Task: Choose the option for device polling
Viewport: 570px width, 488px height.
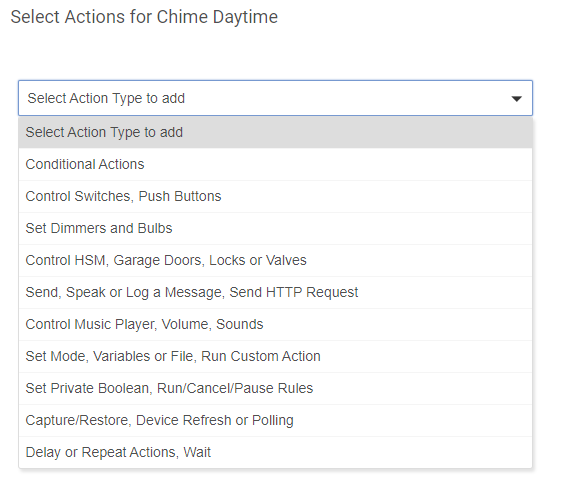Action: tap(275, 420)
